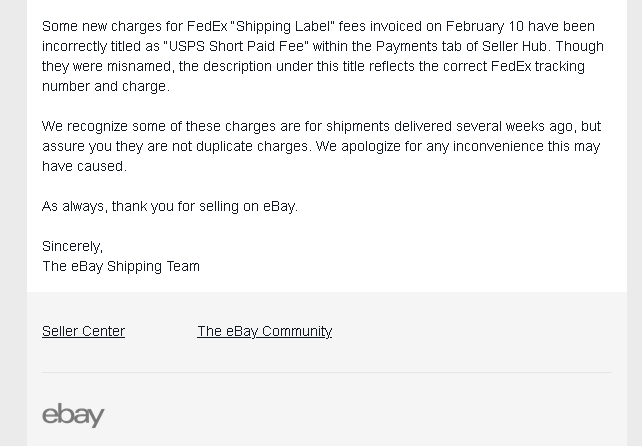The height and width of the screenshot is (446, 642).
Task: Click the horizontal divider line above eBay logo
Action: coord(326,372)
